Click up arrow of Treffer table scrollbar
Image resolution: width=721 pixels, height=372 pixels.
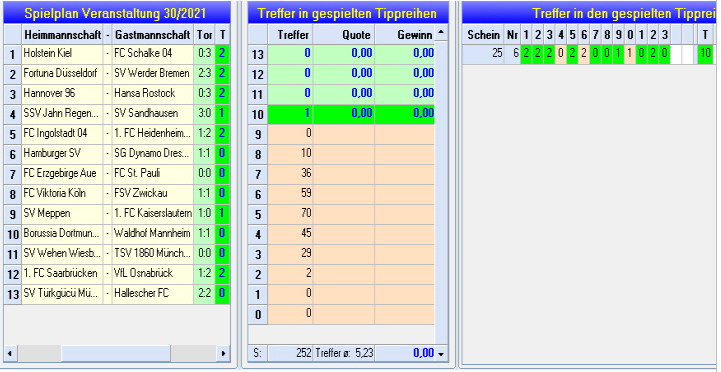pyautogui.click(x=441, y=32)
